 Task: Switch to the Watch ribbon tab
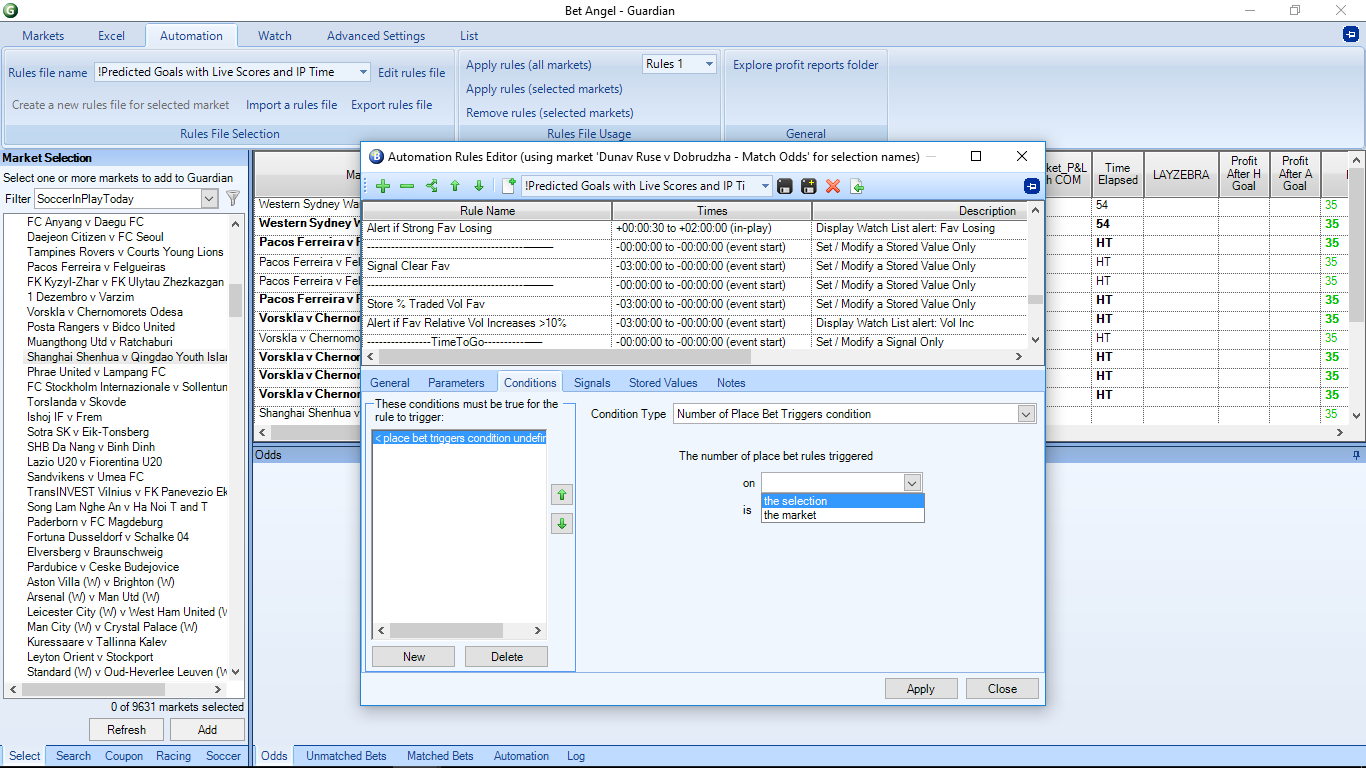pyautogui.click(x=275, y=36)
